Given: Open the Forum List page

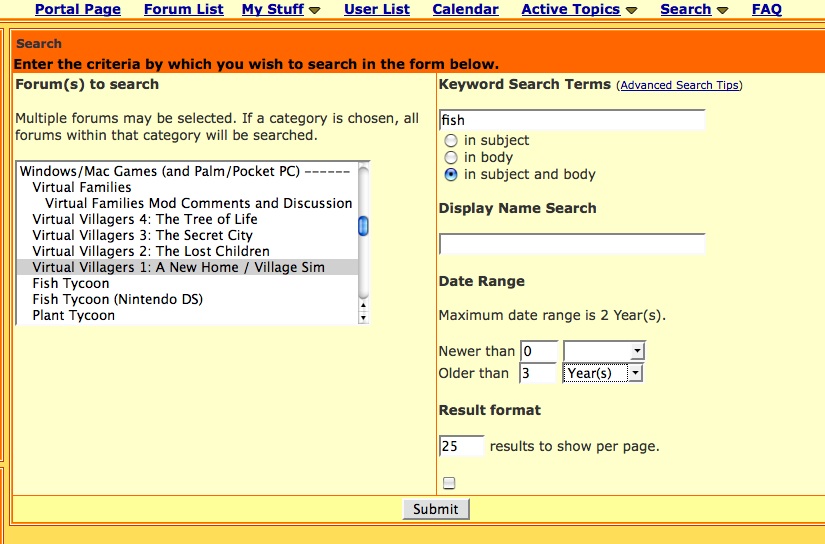Looking at the screenshot, I should pos(183,9).
